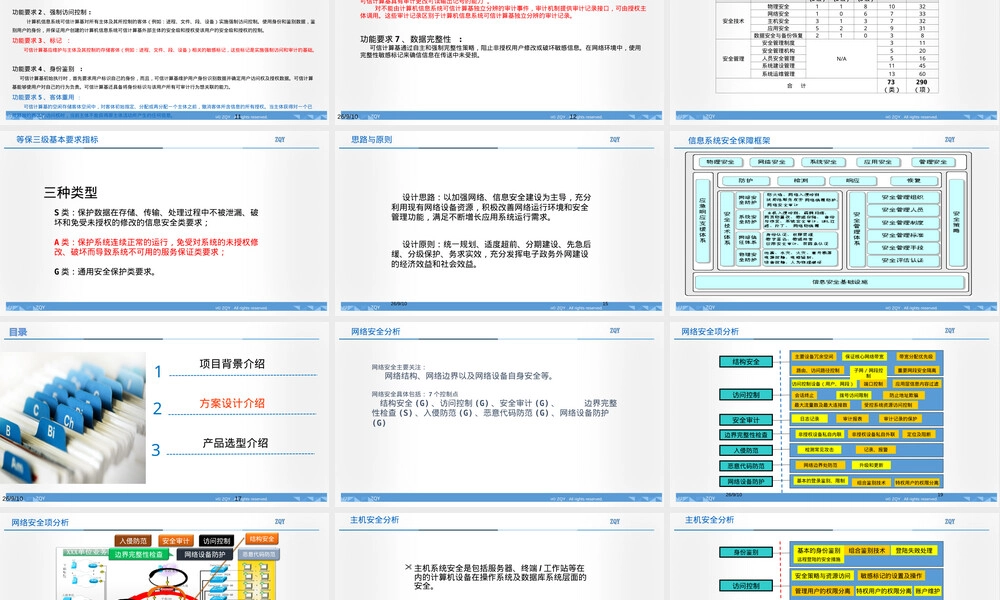The height and width of the screenshot is (600, 1000).
Task: Click 方案设计介绍 in the 目录 slide
Action: pyautogui.click(x=232, y=403)
